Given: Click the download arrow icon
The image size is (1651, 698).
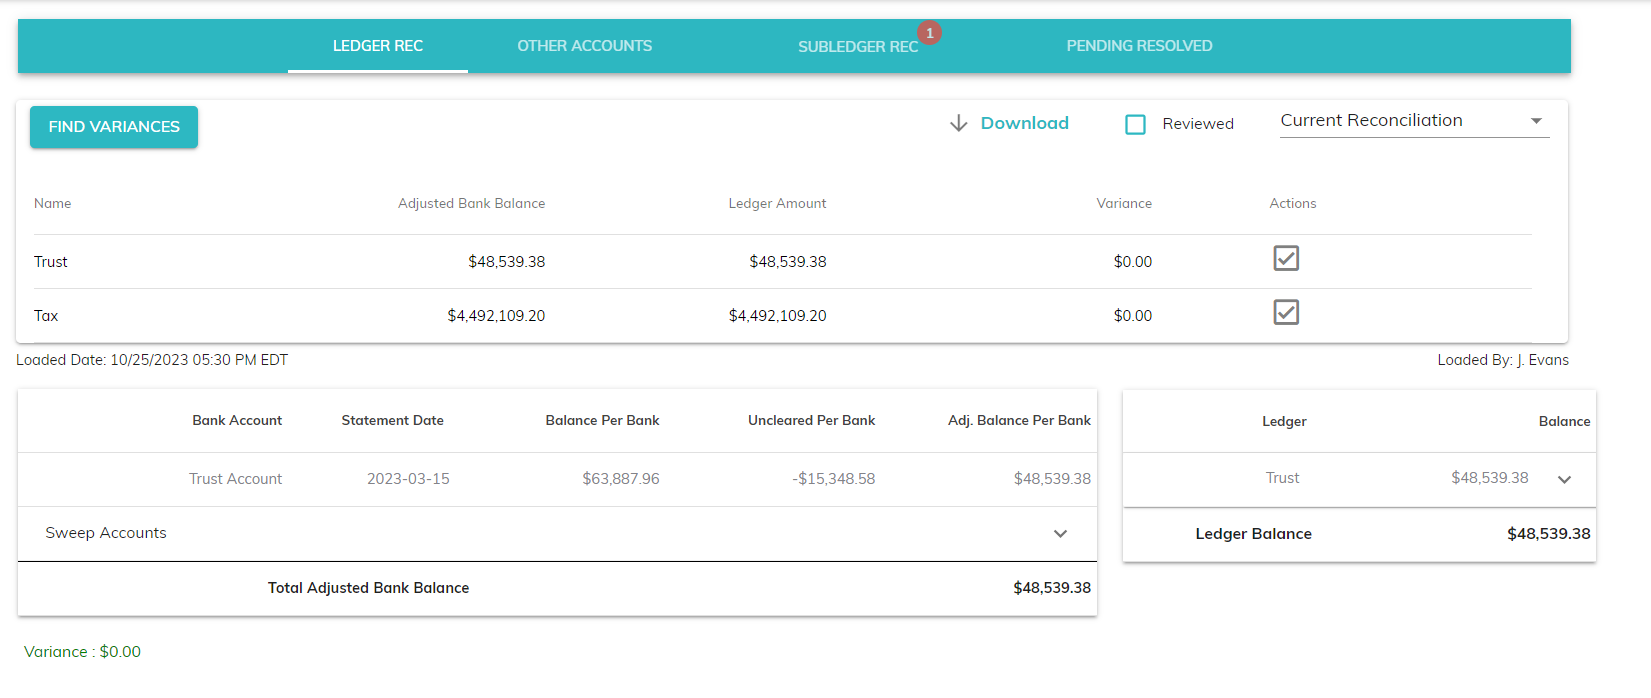Looking at the screenshot, I should coord(958,123).
